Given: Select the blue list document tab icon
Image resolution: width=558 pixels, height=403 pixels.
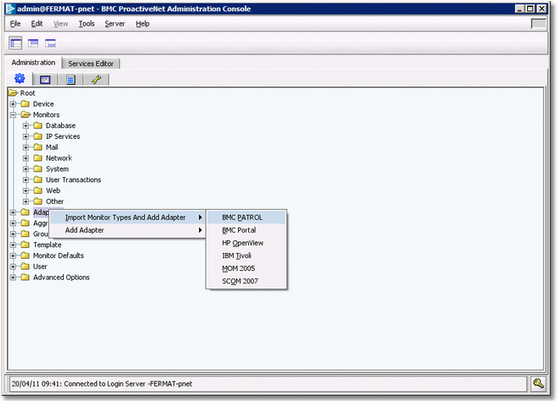Looking at the screenshot, I should (70, 80).
